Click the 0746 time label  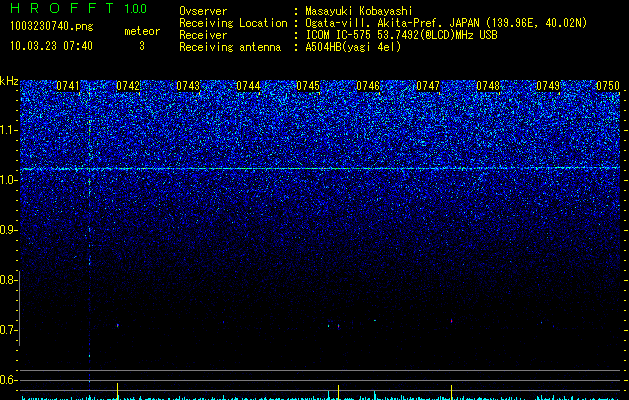coord(368,86)
